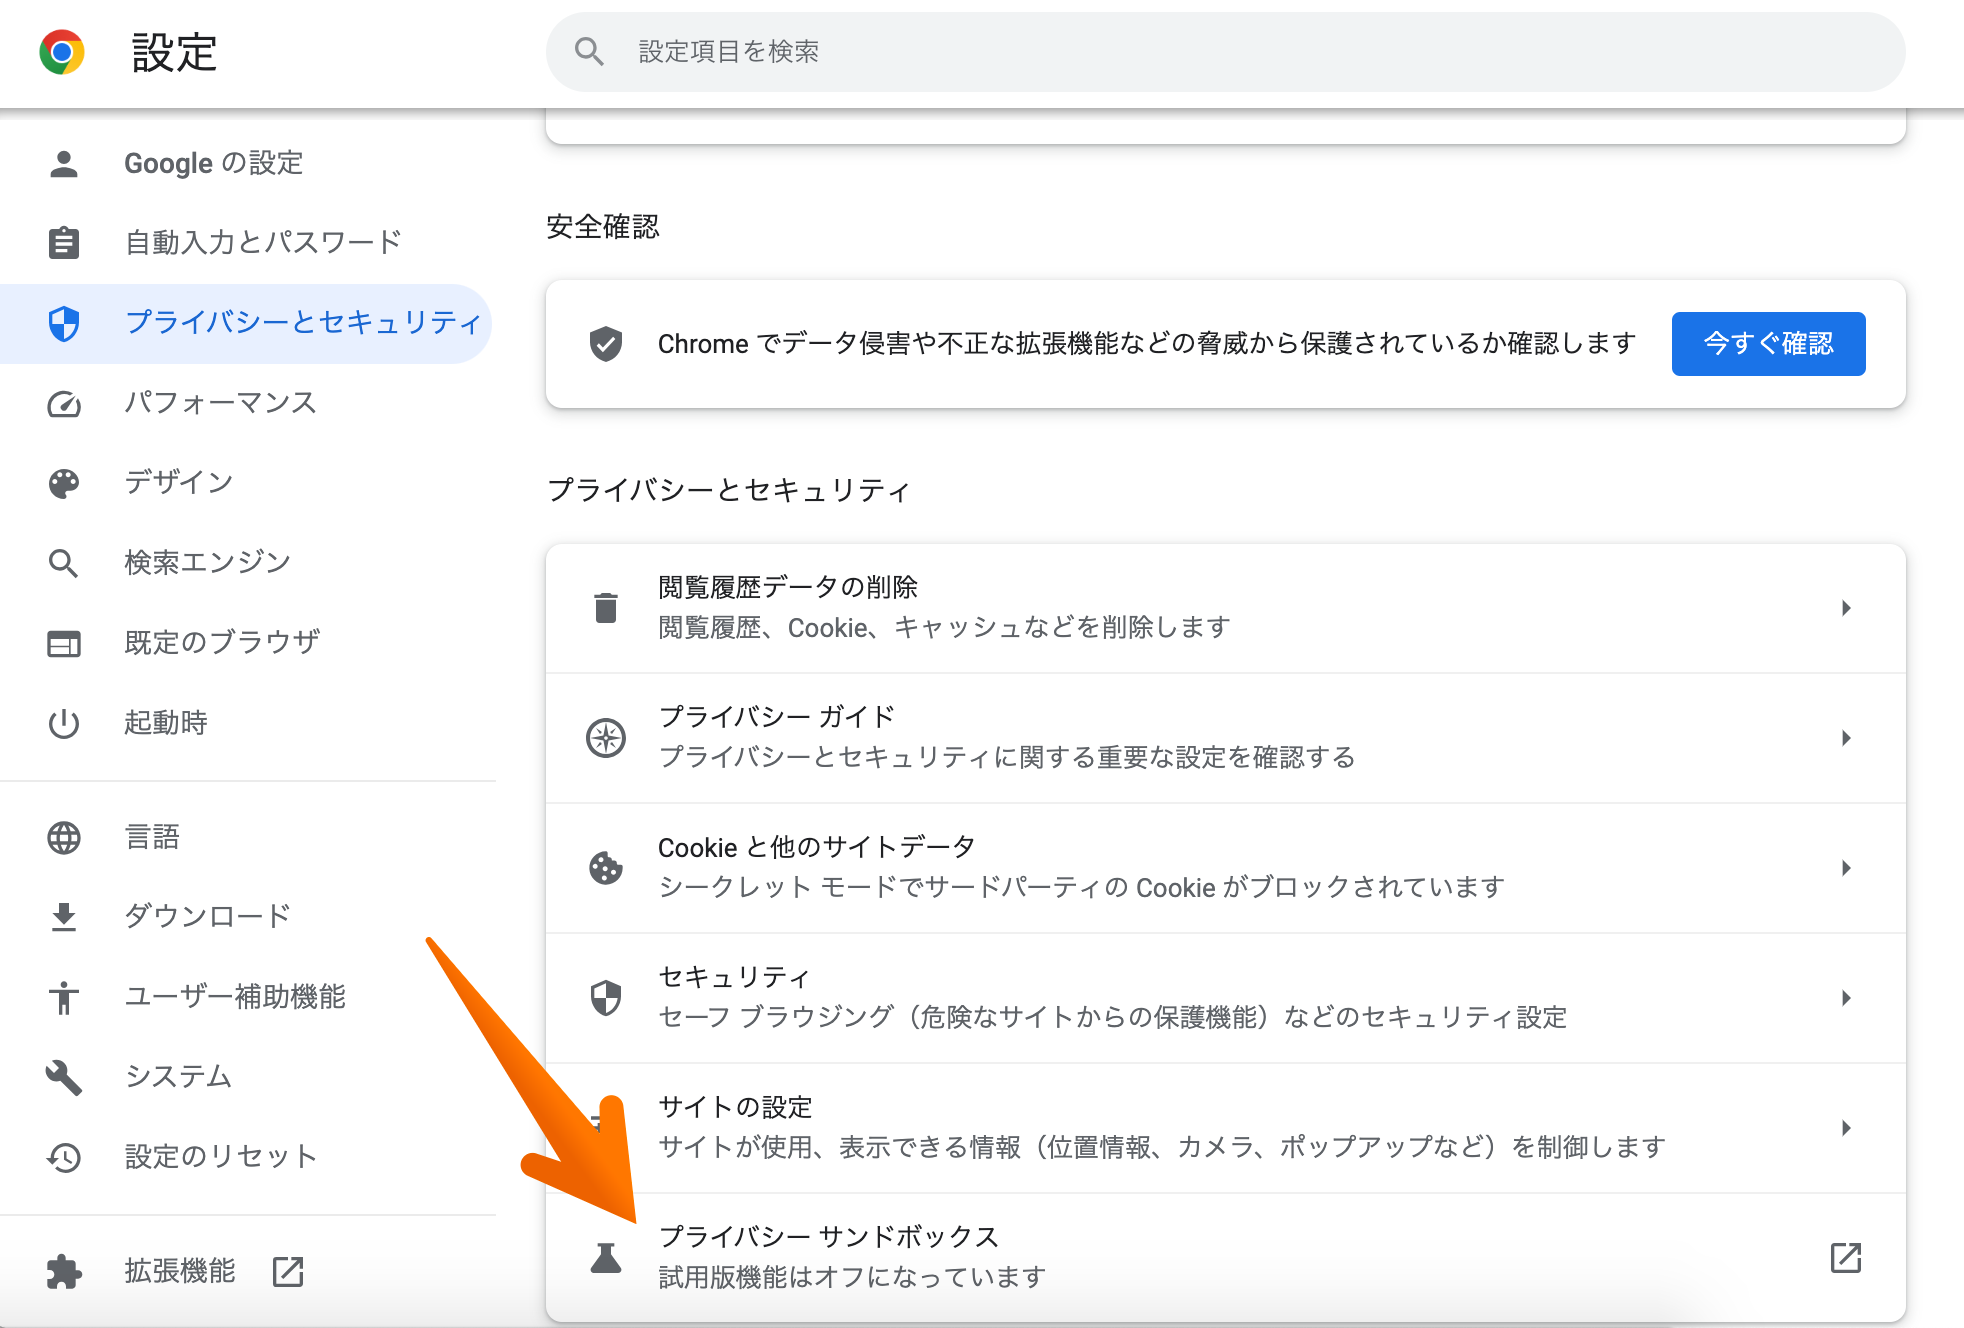Expand サイトの設定 with its arrow
This screenshot has width=1964, height=1328.
coord(1846,1128)
